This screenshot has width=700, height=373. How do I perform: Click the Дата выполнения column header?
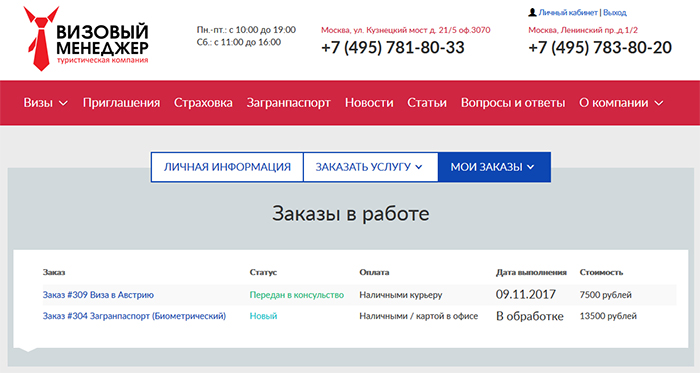tap(531, 272)
